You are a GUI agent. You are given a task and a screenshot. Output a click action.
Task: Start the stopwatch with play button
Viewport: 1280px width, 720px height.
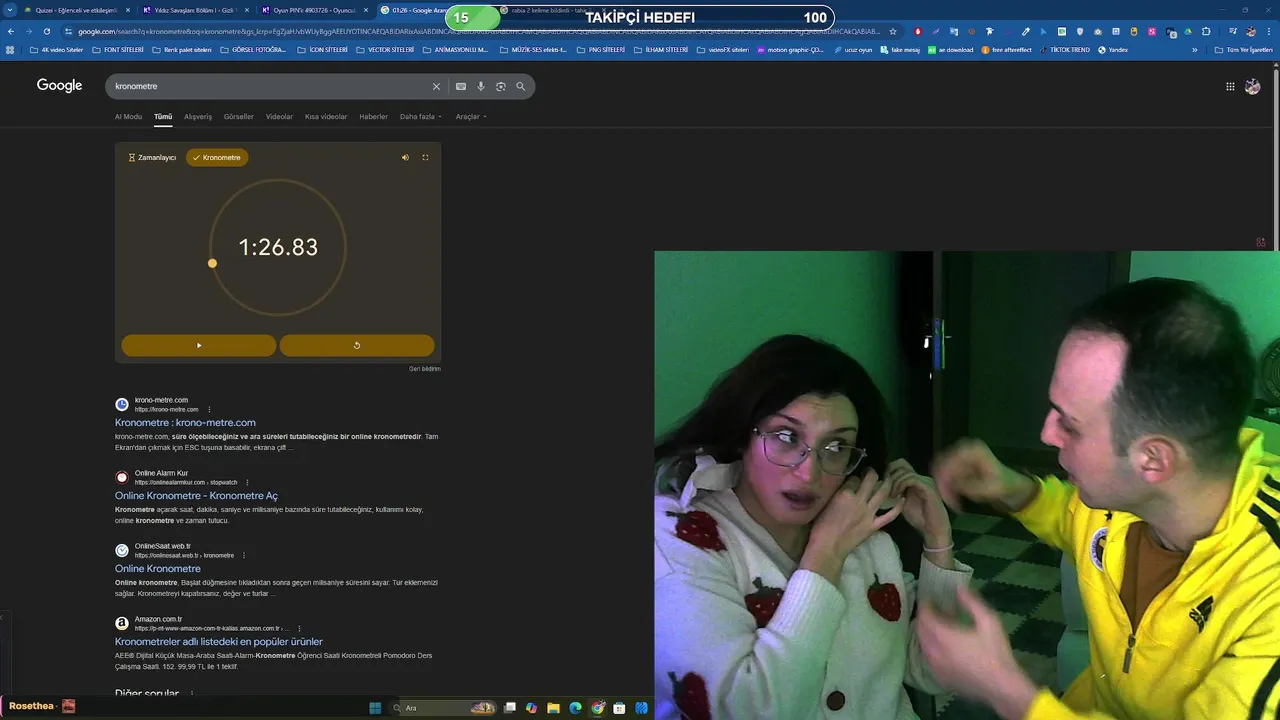[x=198, y=345]
